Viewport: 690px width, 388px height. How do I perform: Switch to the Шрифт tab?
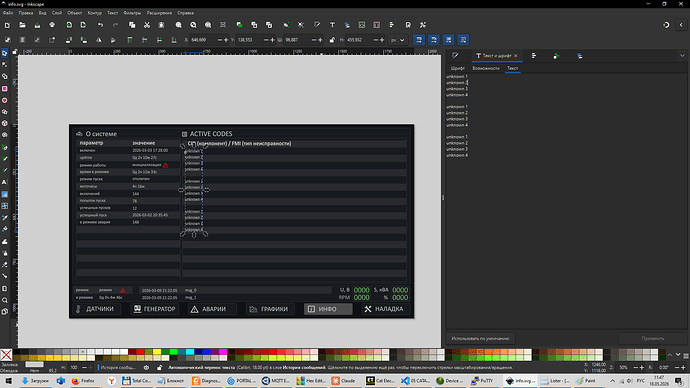coord(458,68)
